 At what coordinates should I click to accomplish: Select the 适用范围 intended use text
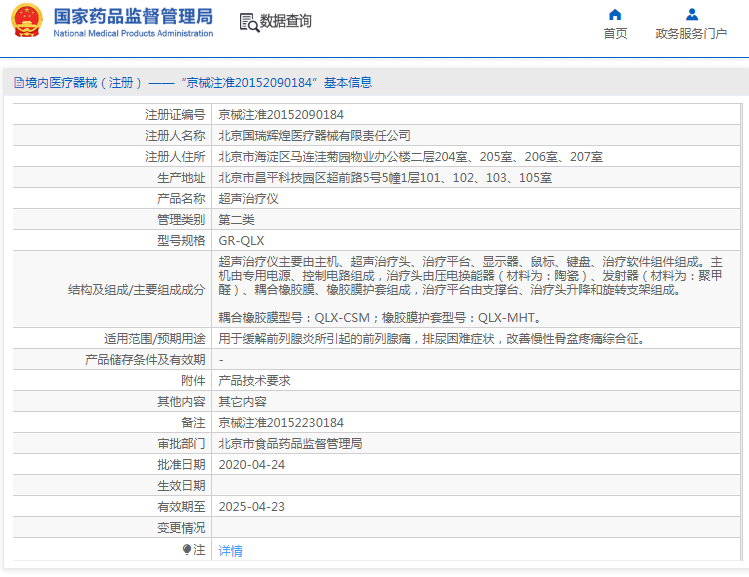click(x=433, y=339)
